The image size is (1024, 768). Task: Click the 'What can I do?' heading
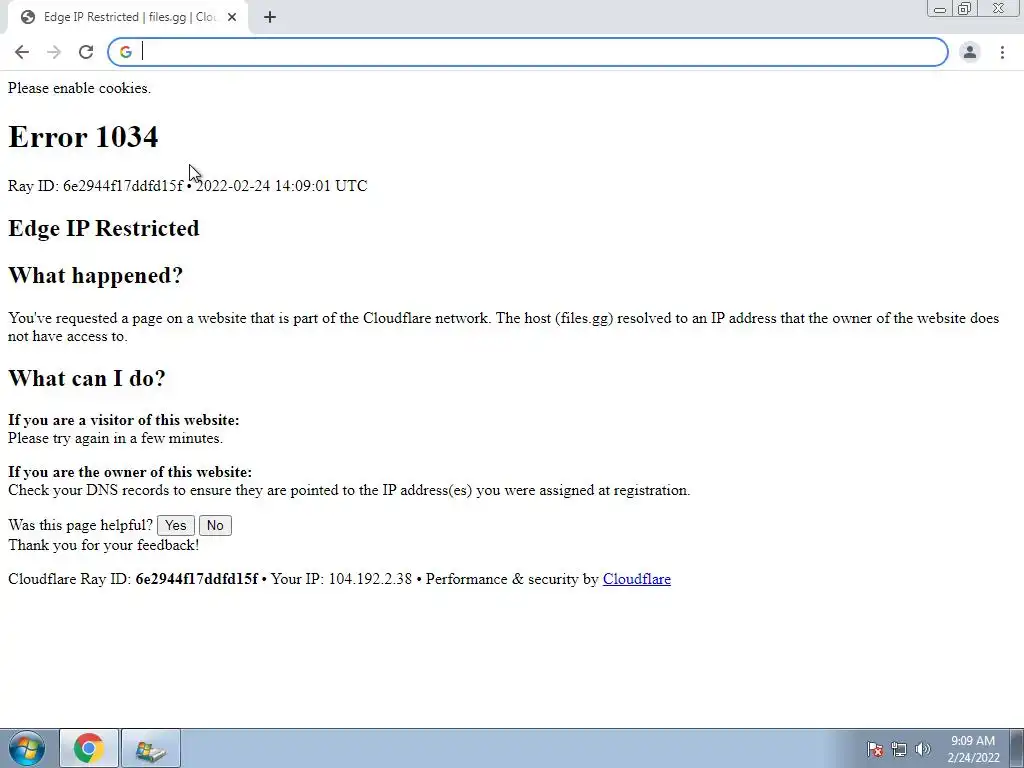(87, 378)
